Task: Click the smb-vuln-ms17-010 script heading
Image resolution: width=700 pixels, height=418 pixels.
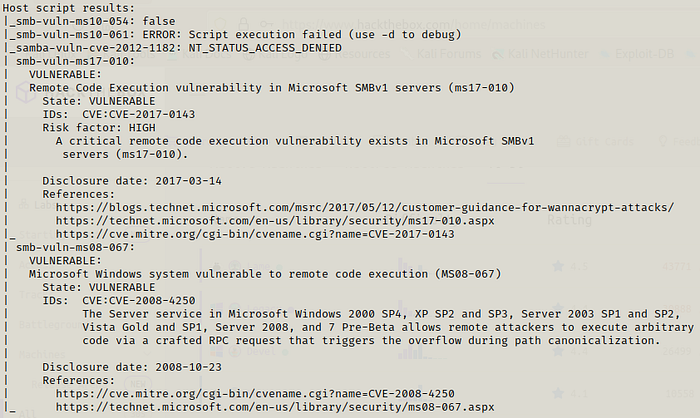Action: click(x=75, y=61)
